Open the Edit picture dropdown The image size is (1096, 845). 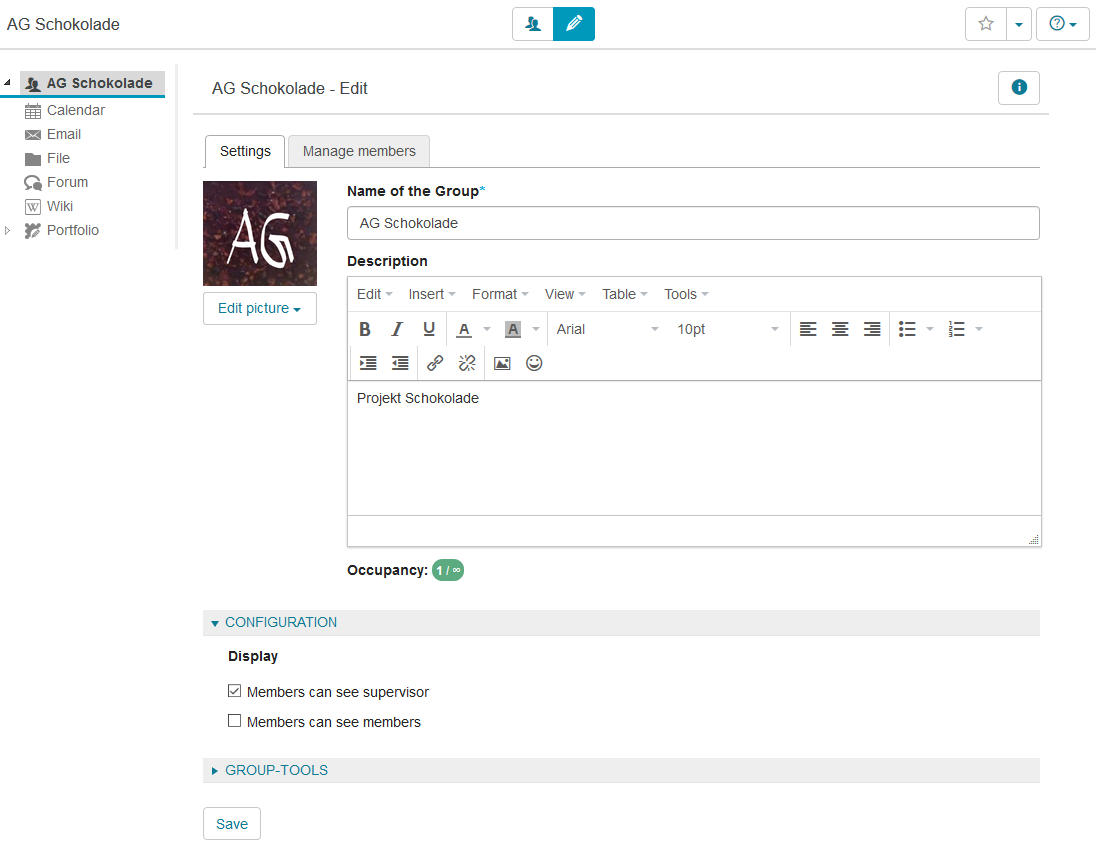259,308
